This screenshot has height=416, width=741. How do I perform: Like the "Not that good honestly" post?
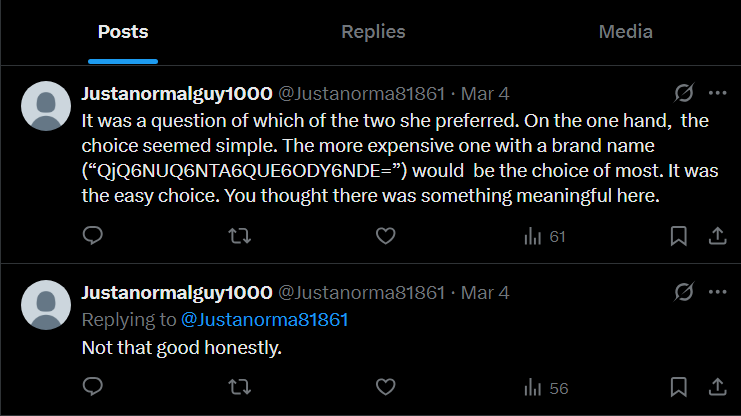[386, 387]
